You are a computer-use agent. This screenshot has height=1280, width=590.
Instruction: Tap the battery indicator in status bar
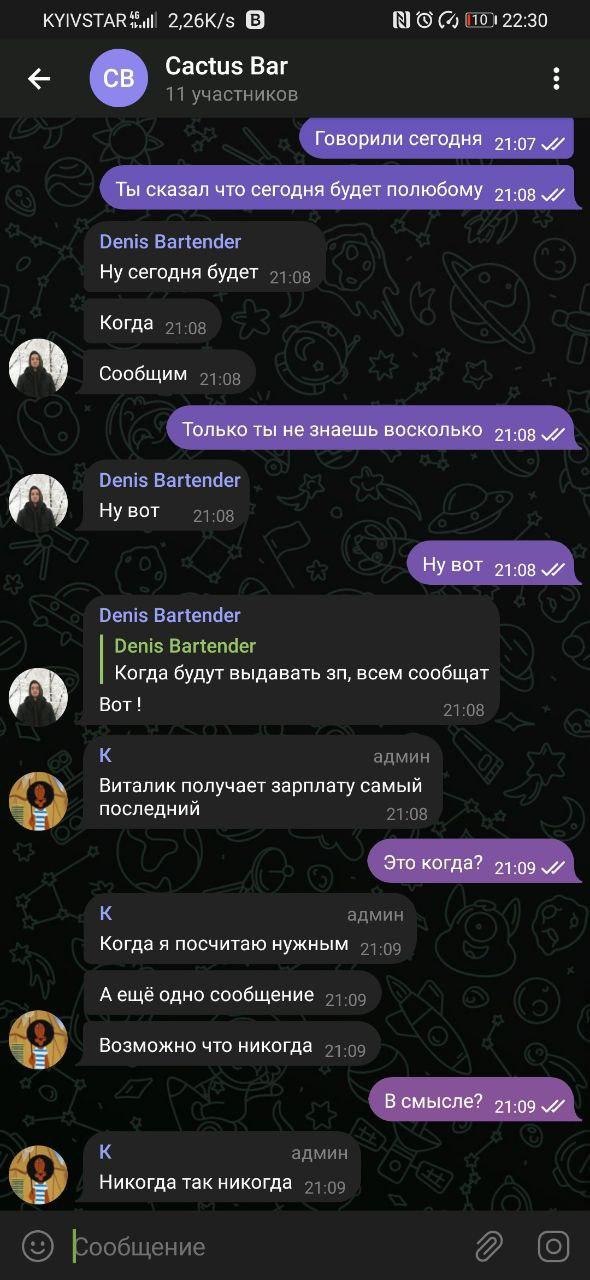481,20
